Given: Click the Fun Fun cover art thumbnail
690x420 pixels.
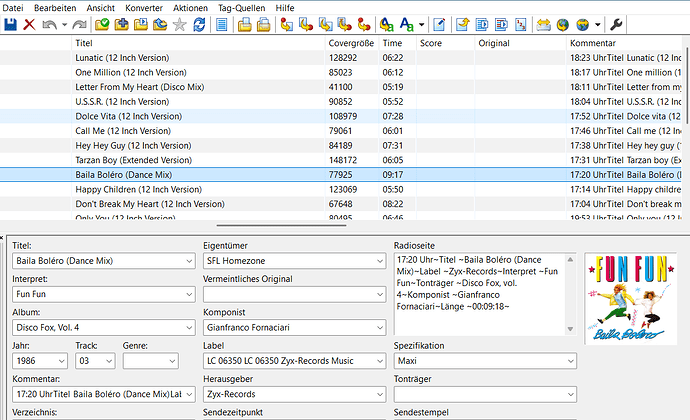Looking at the screenshot, I should coord(631,298).
